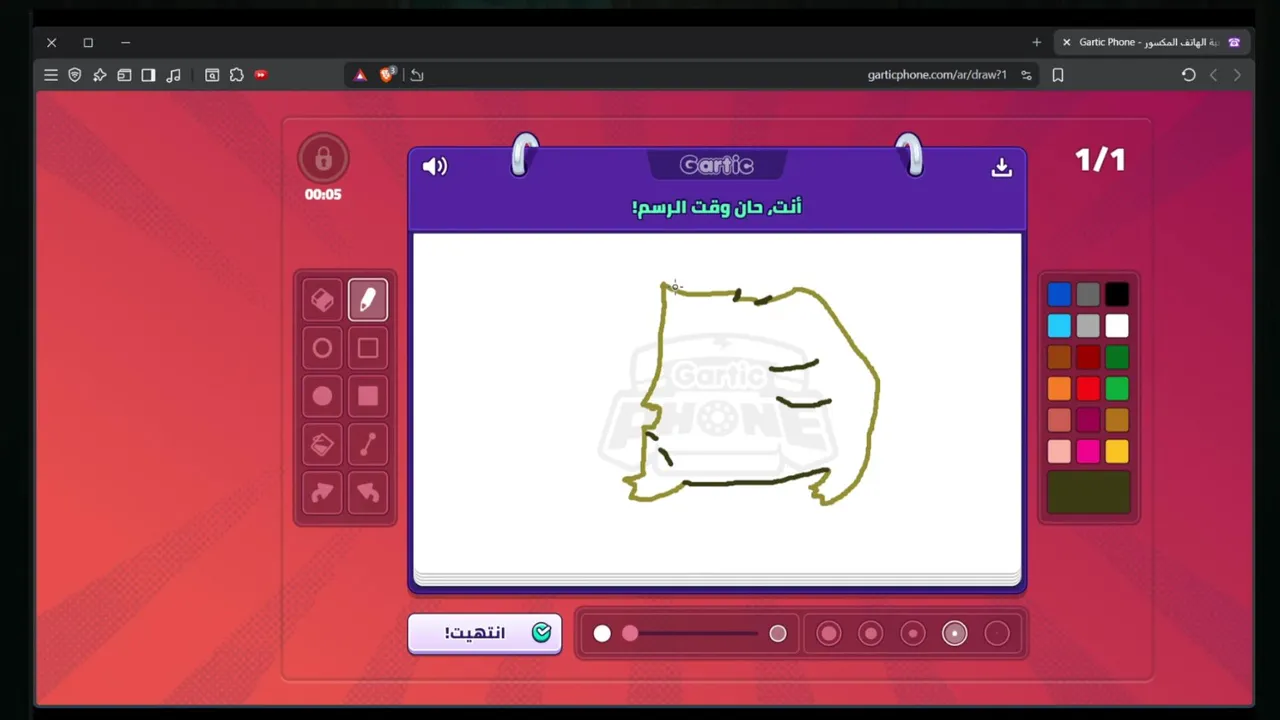Select the second-largest brush thickness

[871, 633]
